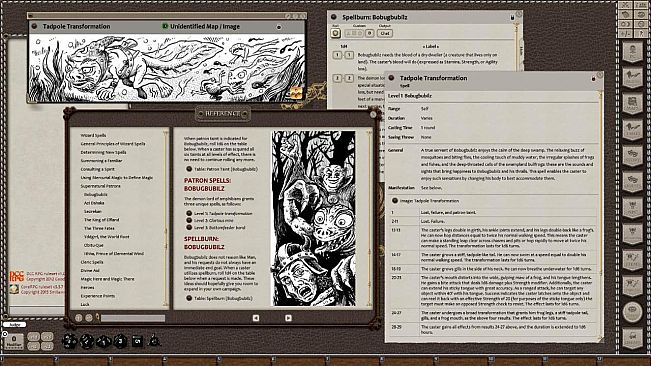Click the Modifier box on desktop

point(14,341)
